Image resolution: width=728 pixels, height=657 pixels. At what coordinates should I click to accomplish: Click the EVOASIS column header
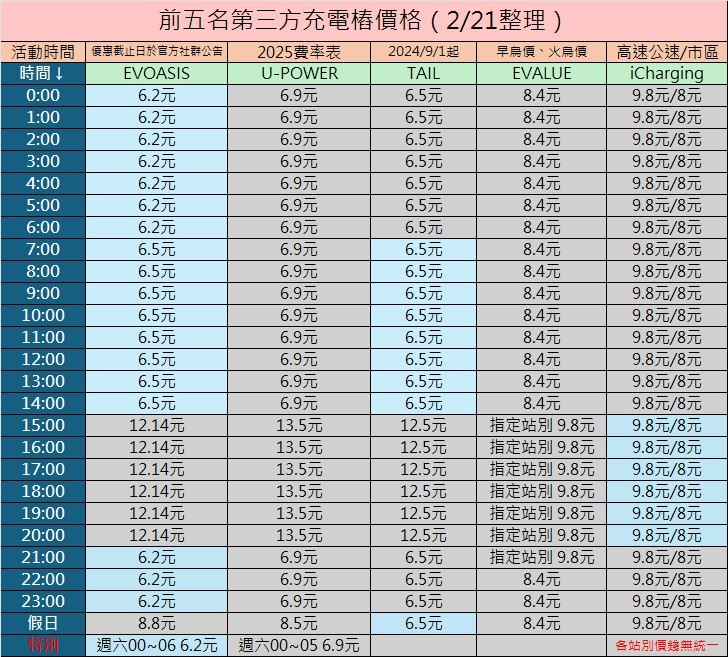156,73
